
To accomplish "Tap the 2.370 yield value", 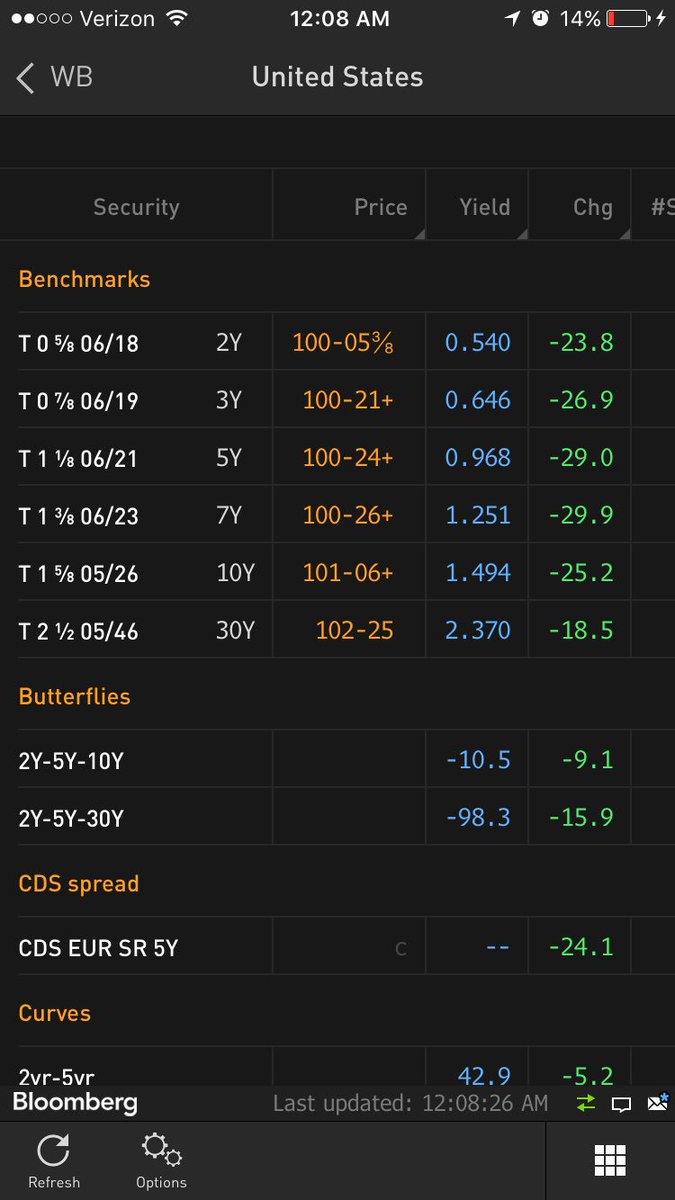I will 478,630.
